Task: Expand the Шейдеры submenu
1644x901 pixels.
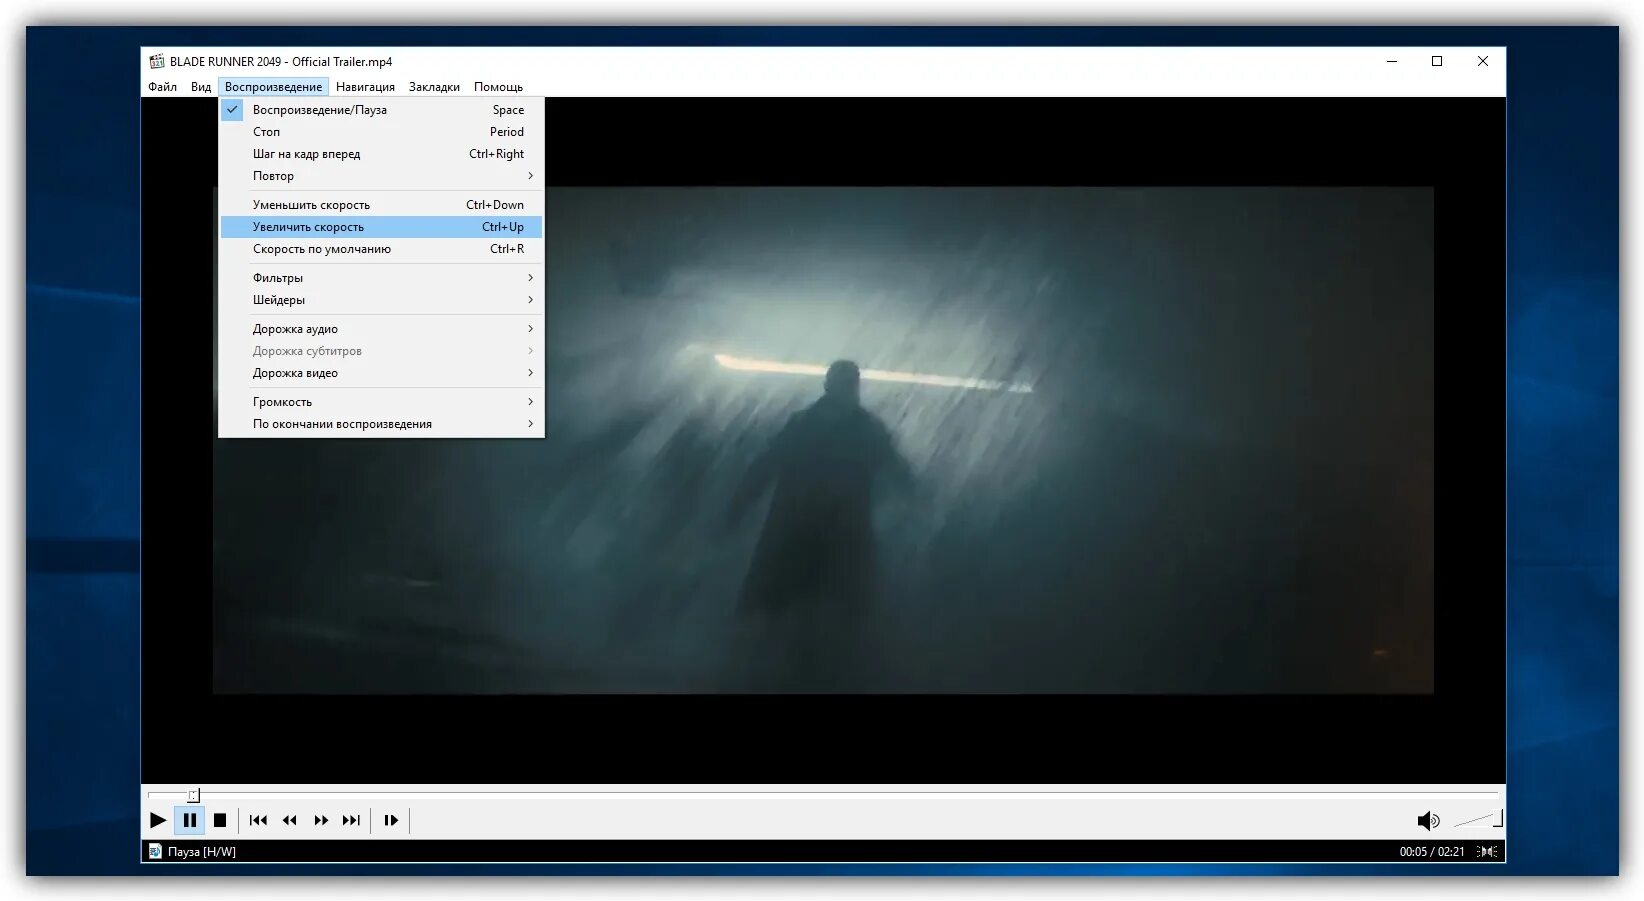Action: 381,300
